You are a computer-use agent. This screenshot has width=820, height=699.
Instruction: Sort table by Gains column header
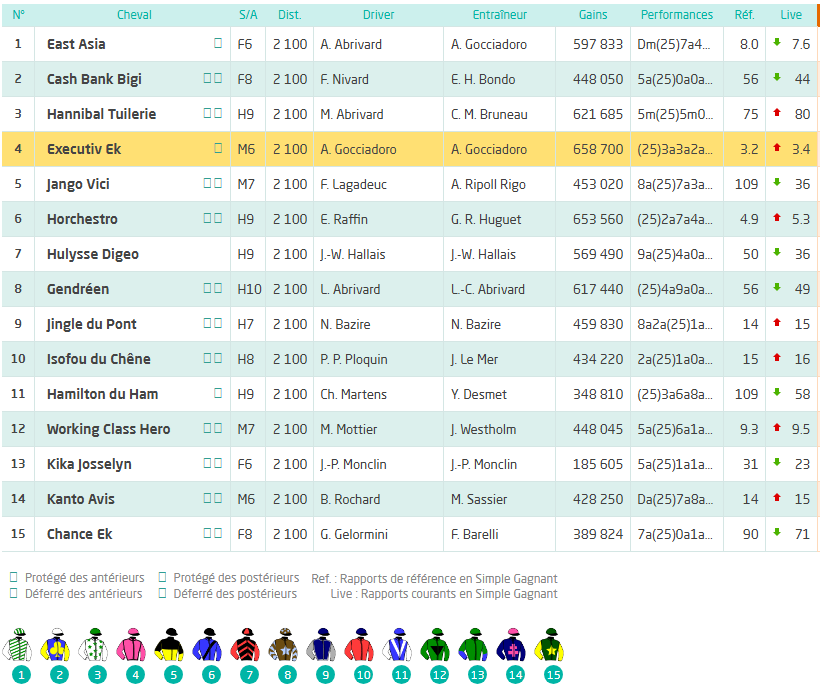593,15
